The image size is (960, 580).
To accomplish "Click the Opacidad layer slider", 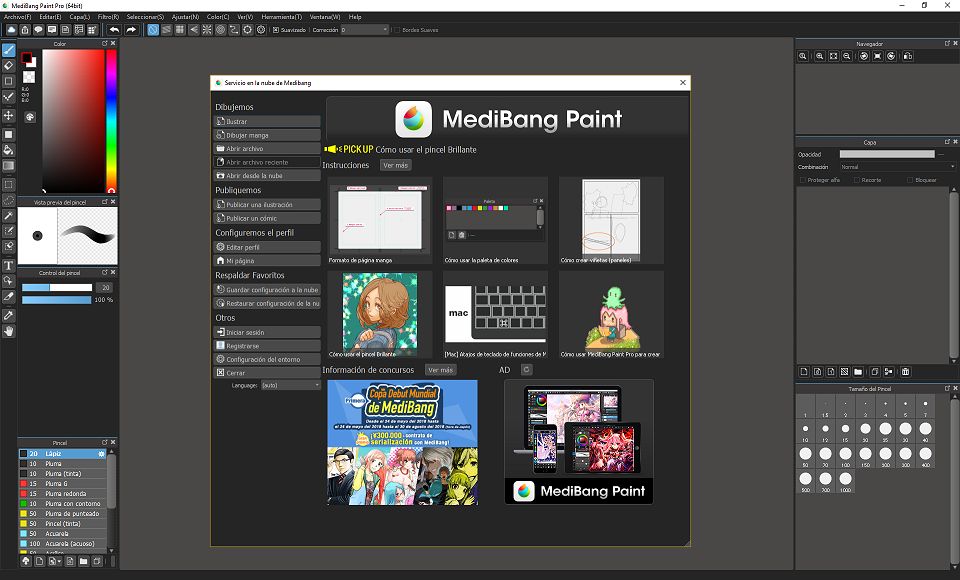I will pos(887,154).
